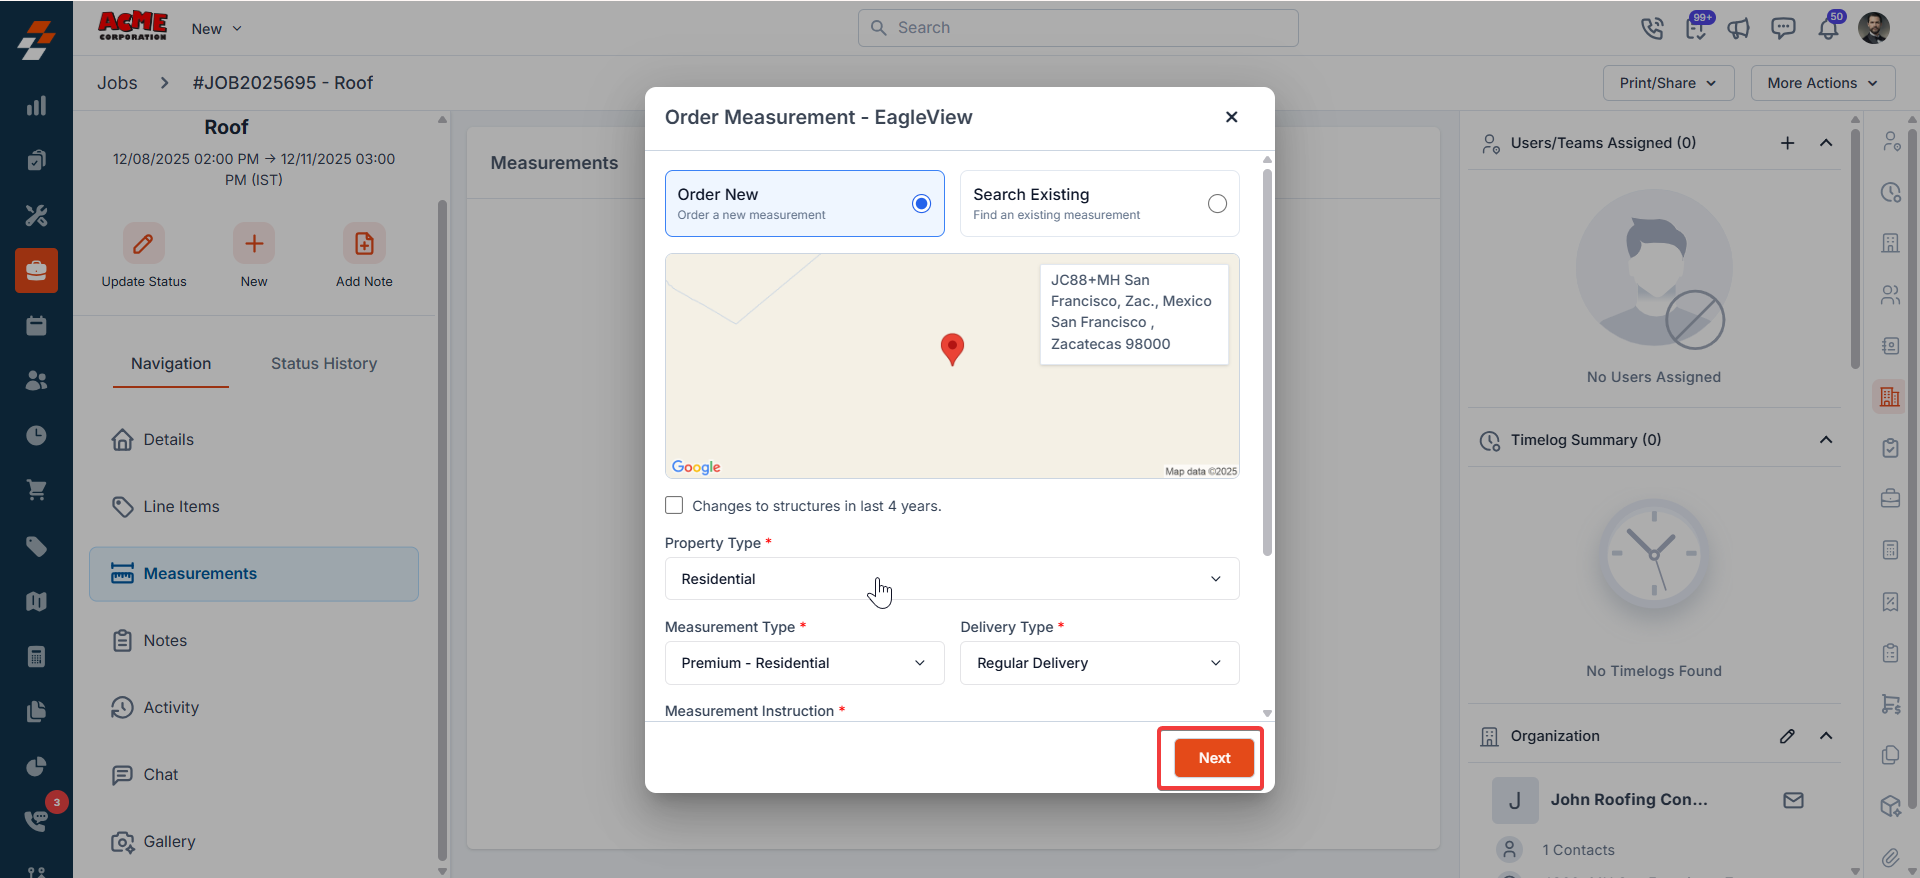This screenshot has width=1920, height=878.
Task: Click the Add Note icon
Action: 364,243
